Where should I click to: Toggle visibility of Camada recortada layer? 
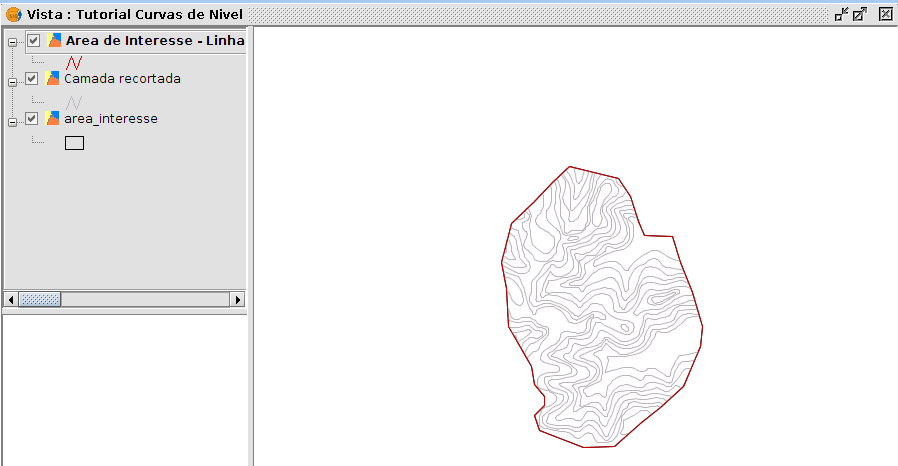point(33,78)
